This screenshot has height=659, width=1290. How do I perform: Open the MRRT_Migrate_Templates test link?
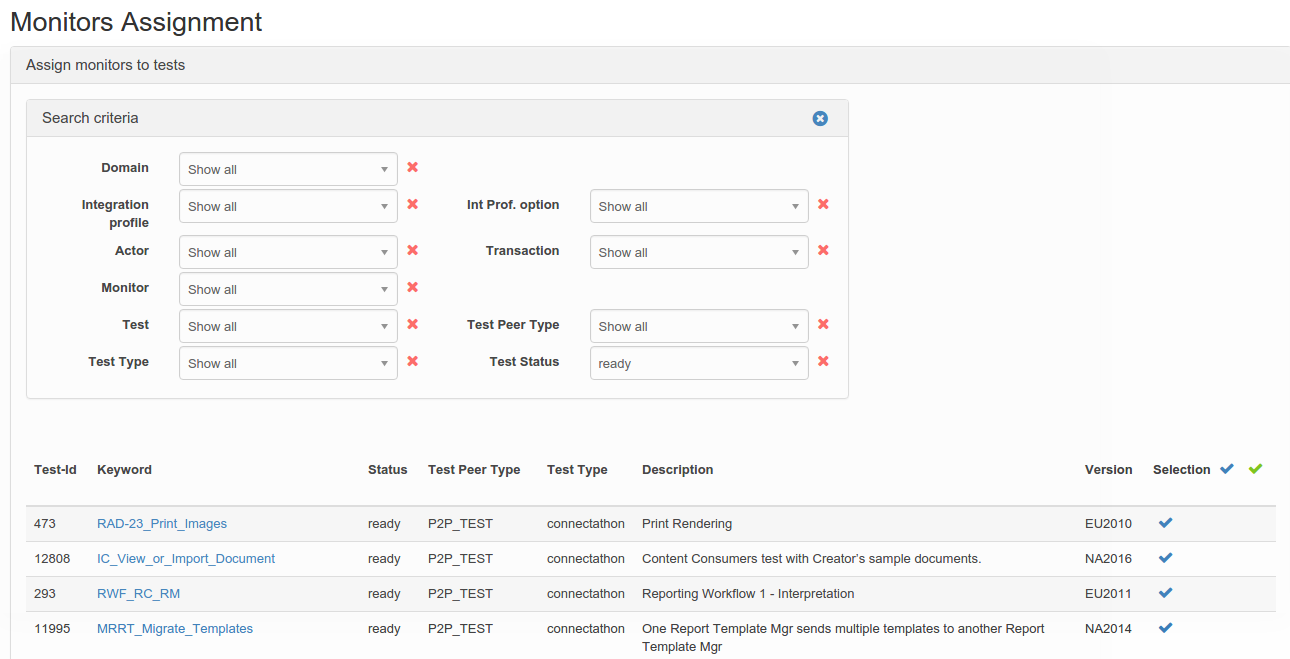(175, 629)
